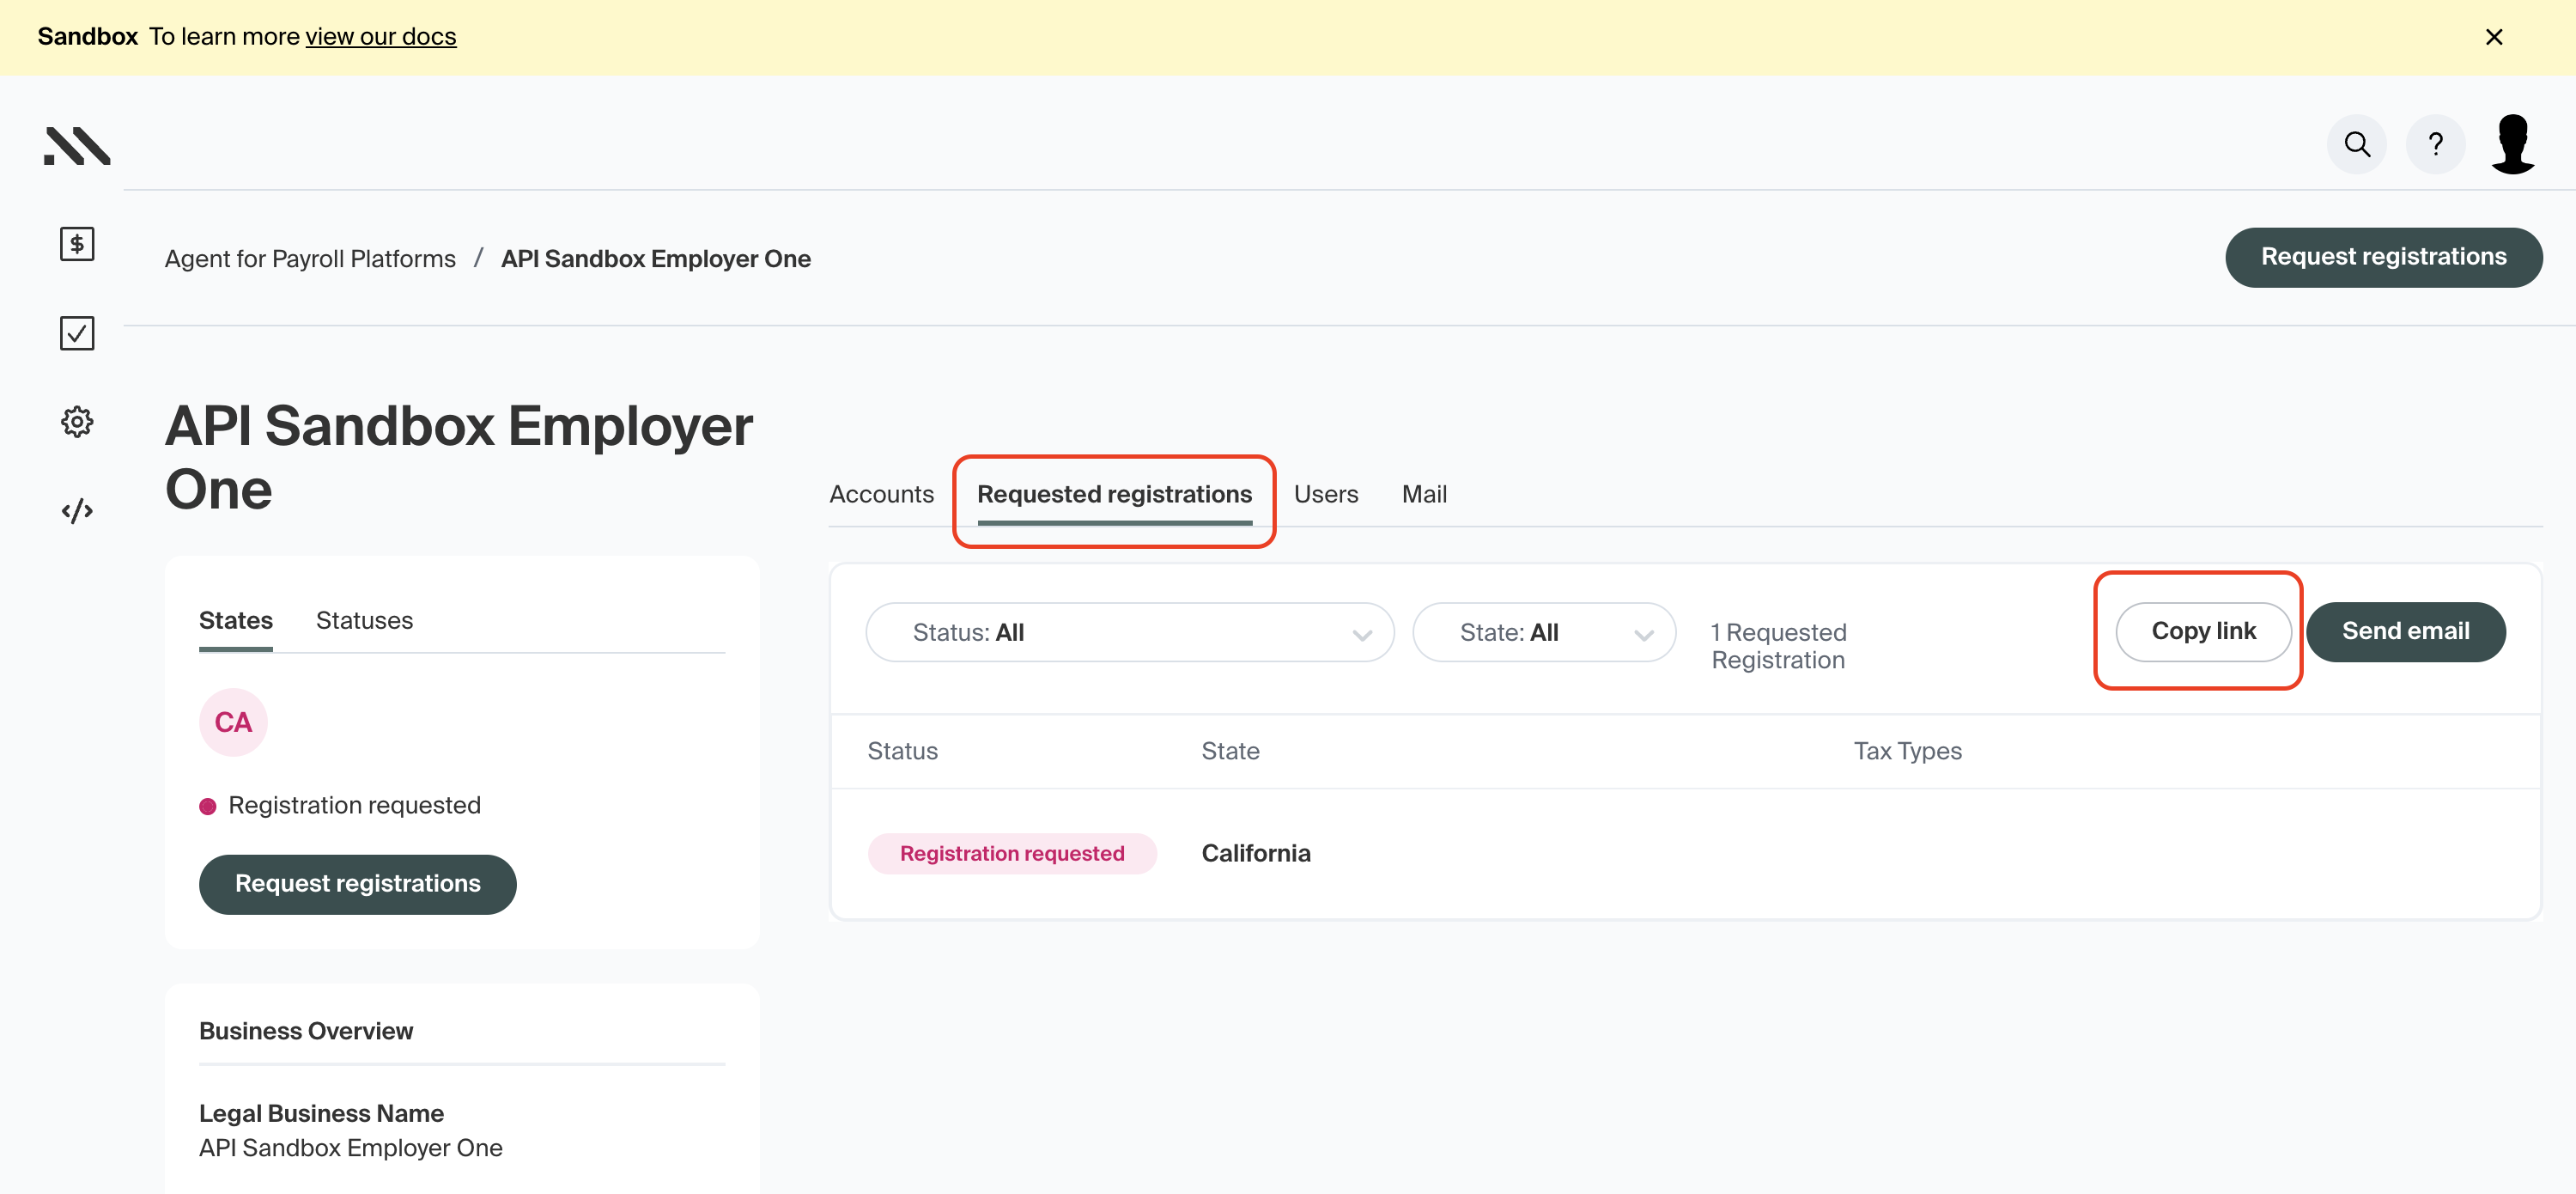Click the search magnifier icon

(x=2356, y=145)
